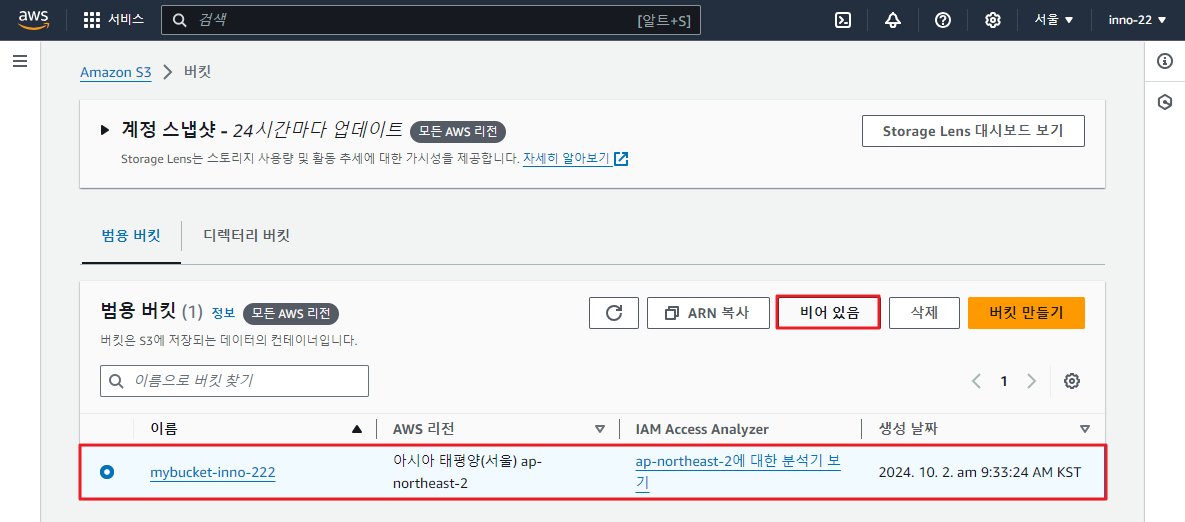1185x522 pixels.
Task: Open the 서울 region dropdown
Action: (x=1054, y=20)
